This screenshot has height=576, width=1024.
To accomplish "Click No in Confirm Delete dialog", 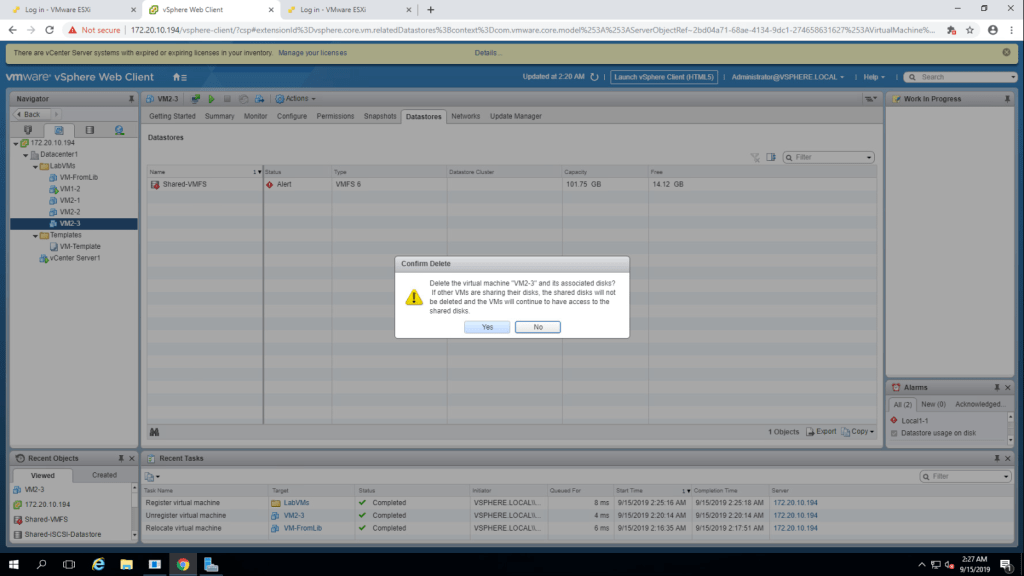I will coord(538,327).
